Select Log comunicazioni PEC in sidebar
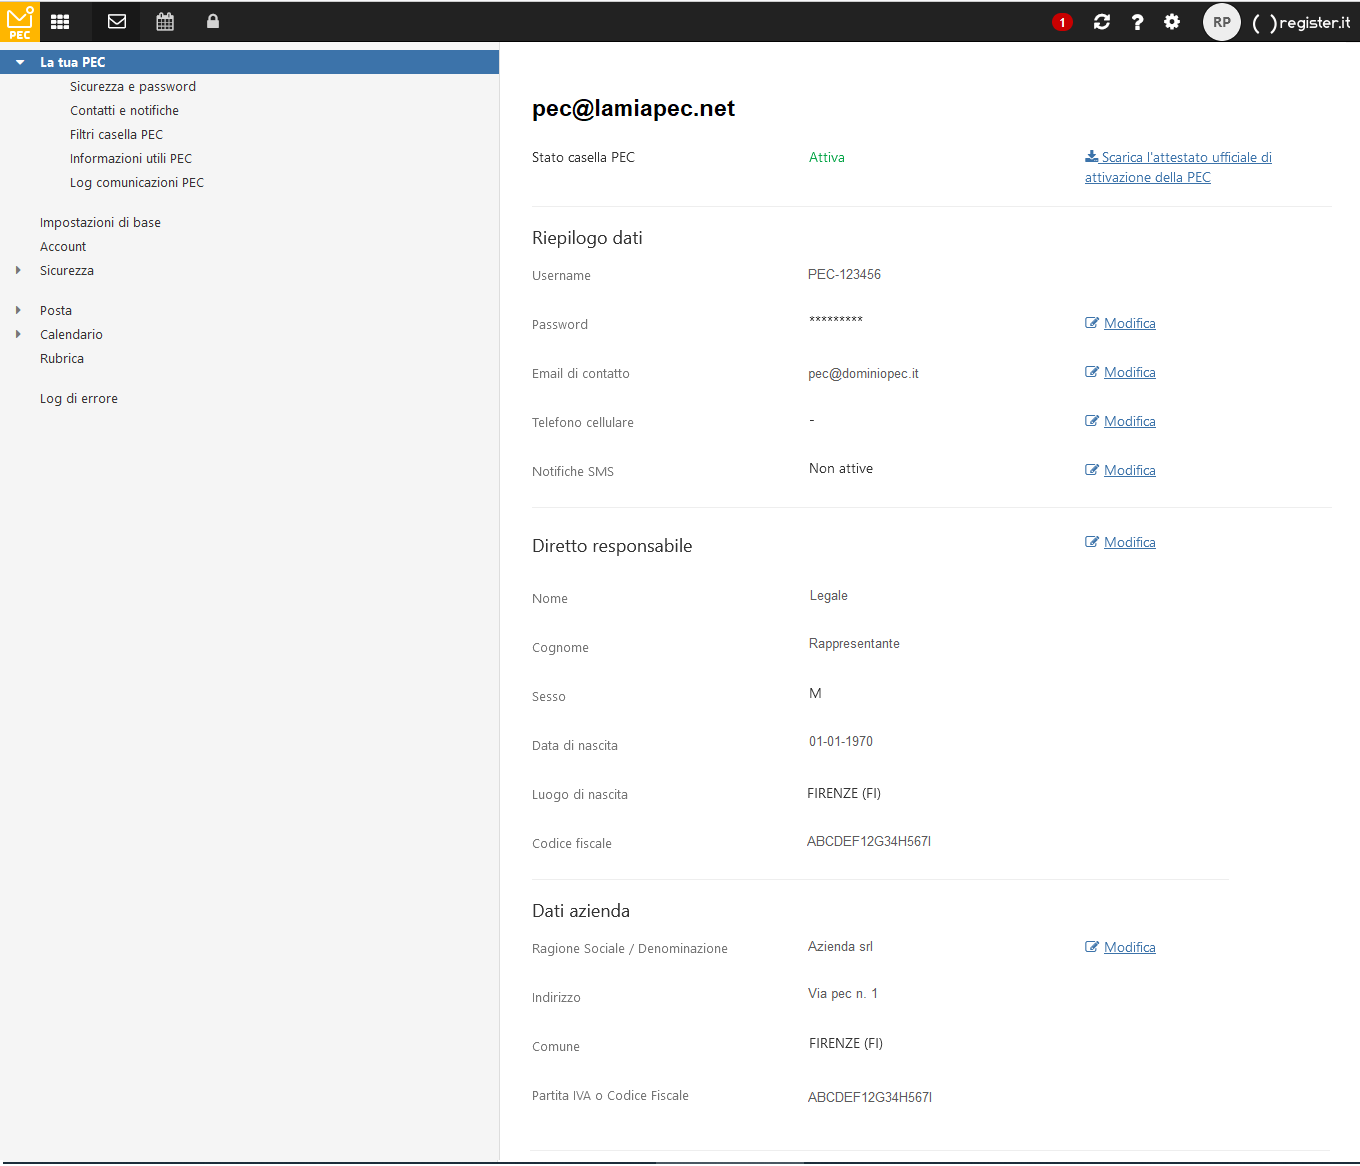 click(137, 183)
